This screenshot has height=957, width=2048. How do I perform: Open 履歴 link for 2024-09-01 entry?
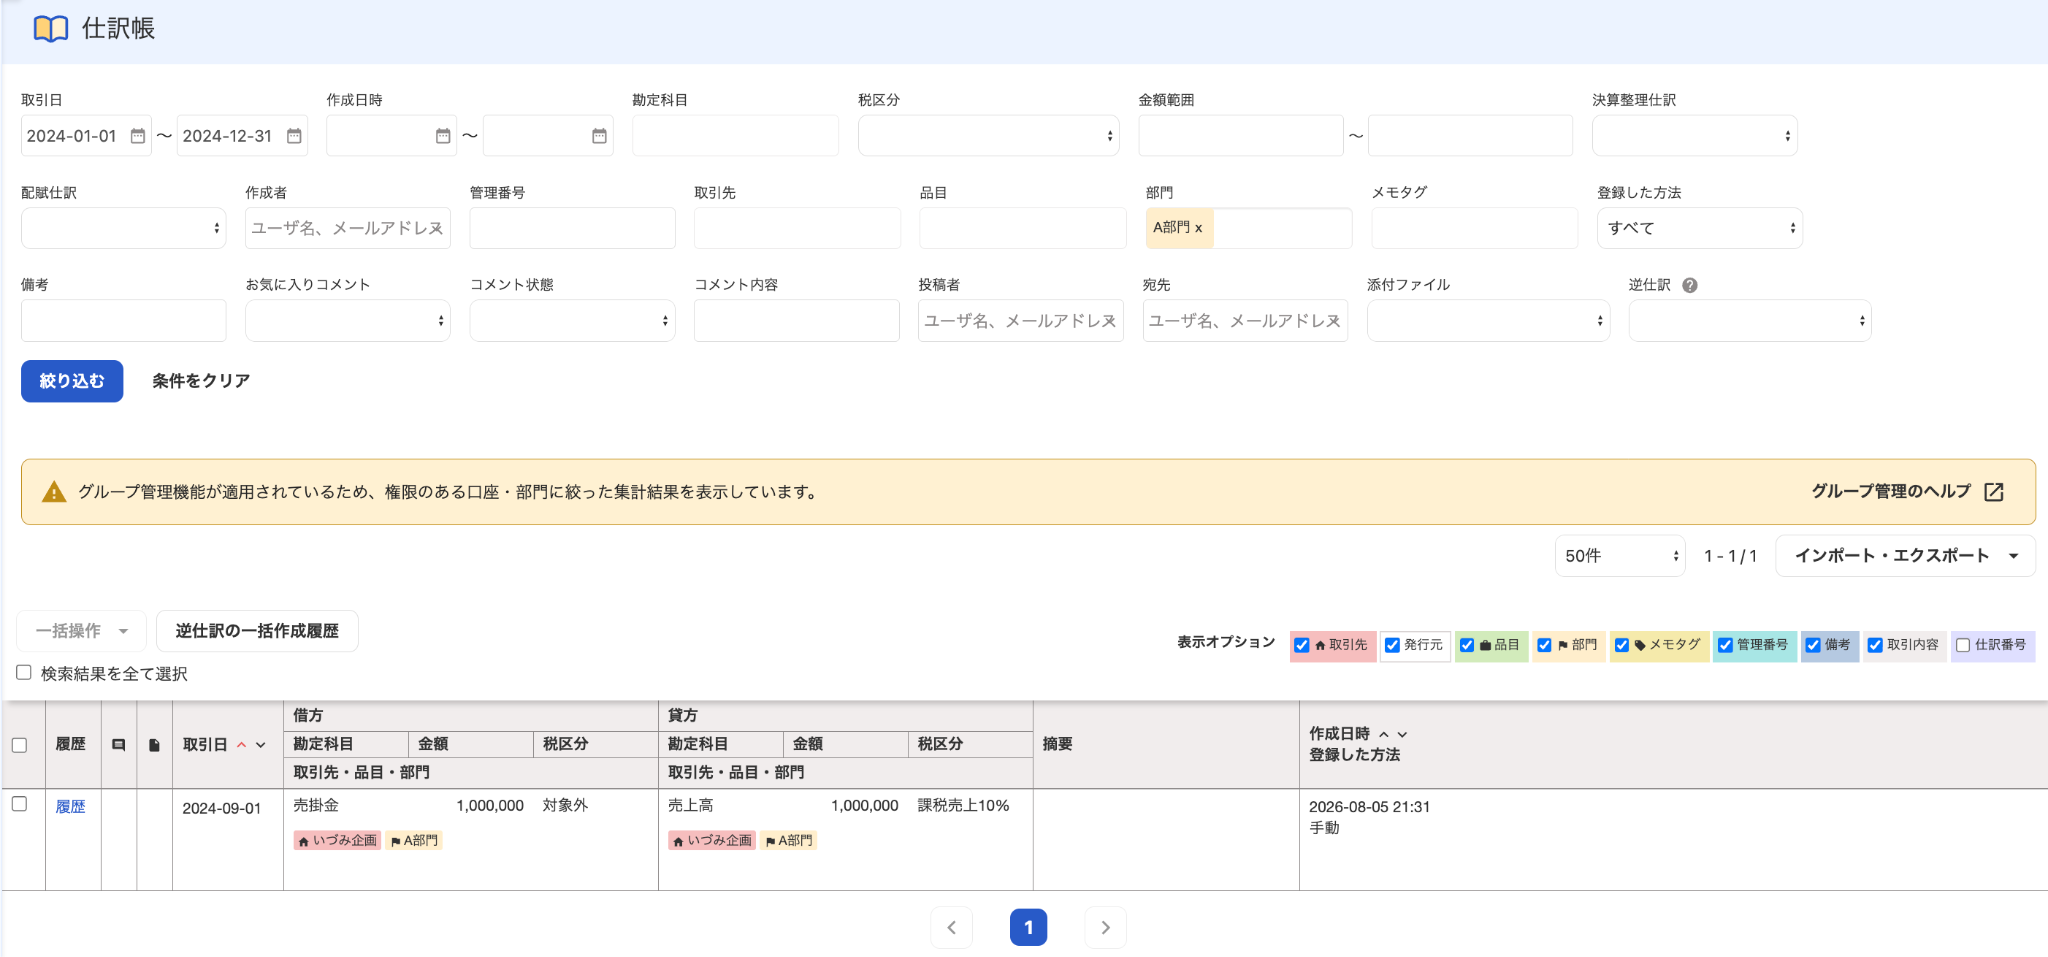(x=70, y=807)
